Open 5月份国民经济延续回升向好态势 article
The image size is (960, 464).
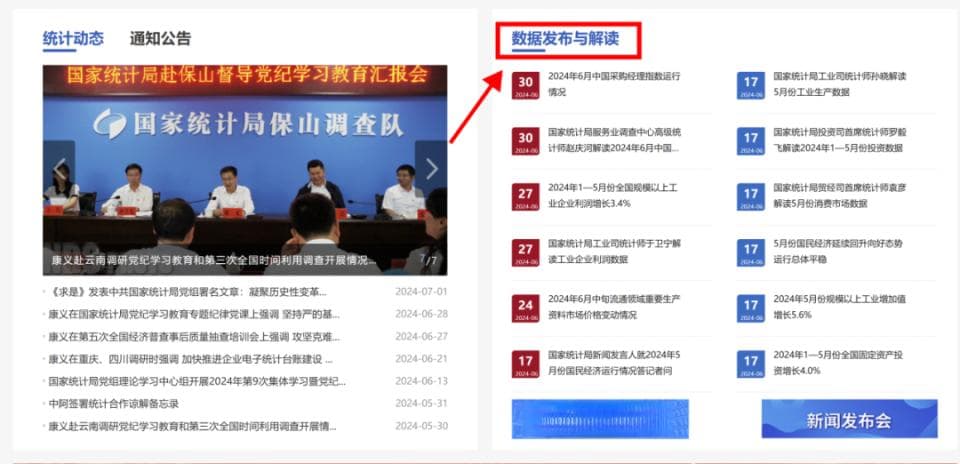[x=838, y=251]
